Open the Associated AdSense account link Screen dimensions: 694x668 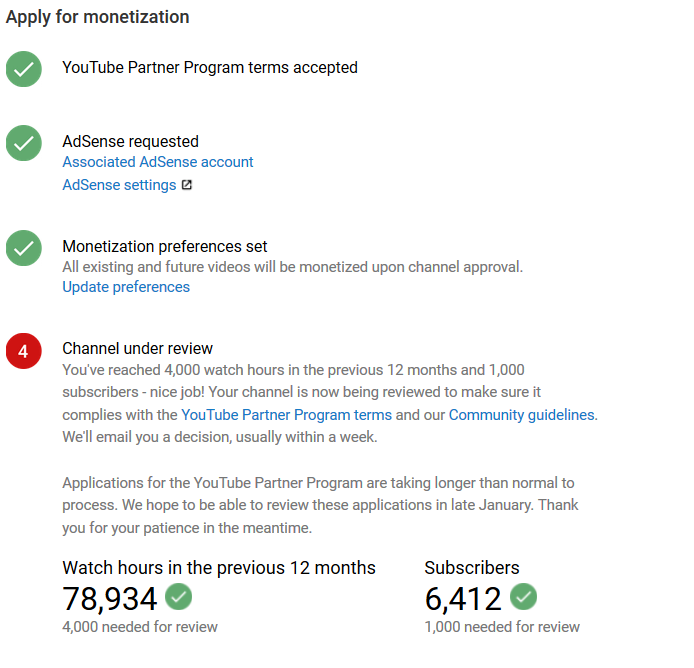(158, 162)
